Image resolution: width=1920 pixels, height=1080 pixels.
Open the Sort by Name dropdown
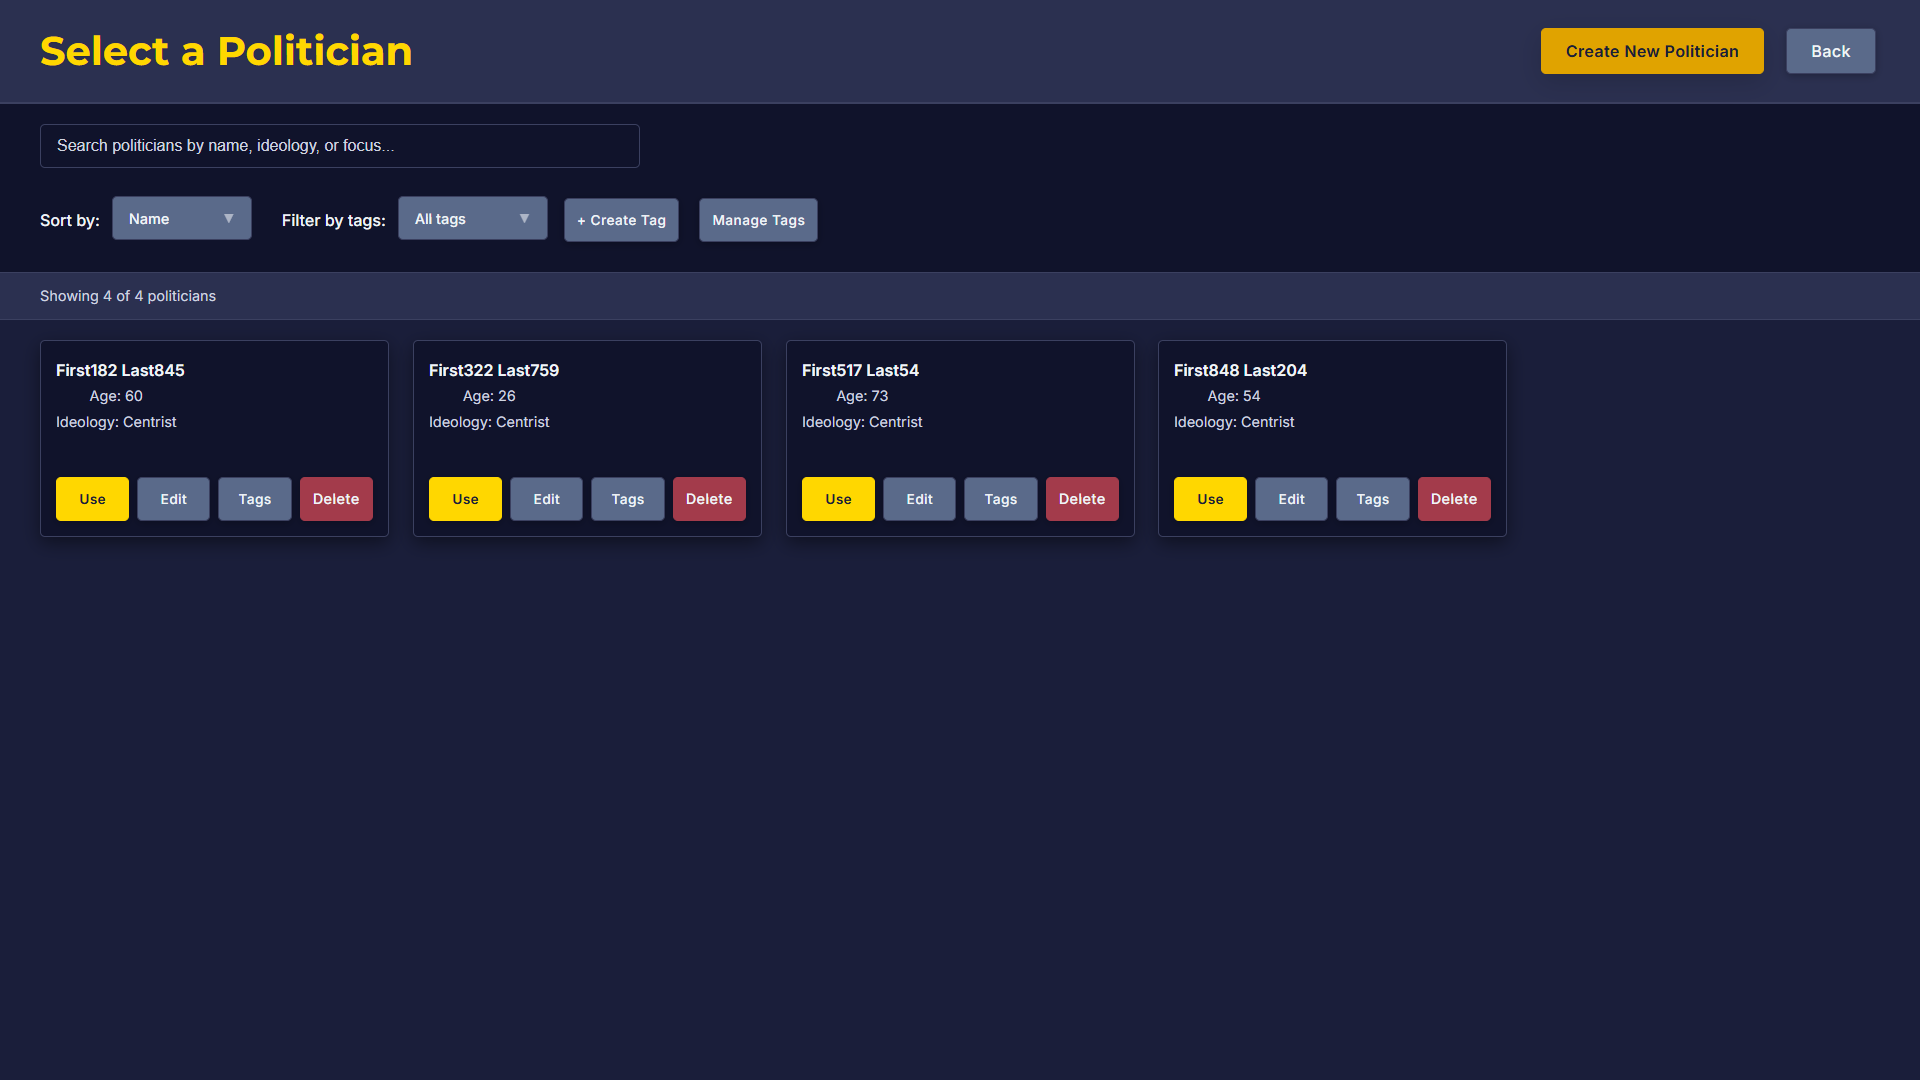point(181,218)
